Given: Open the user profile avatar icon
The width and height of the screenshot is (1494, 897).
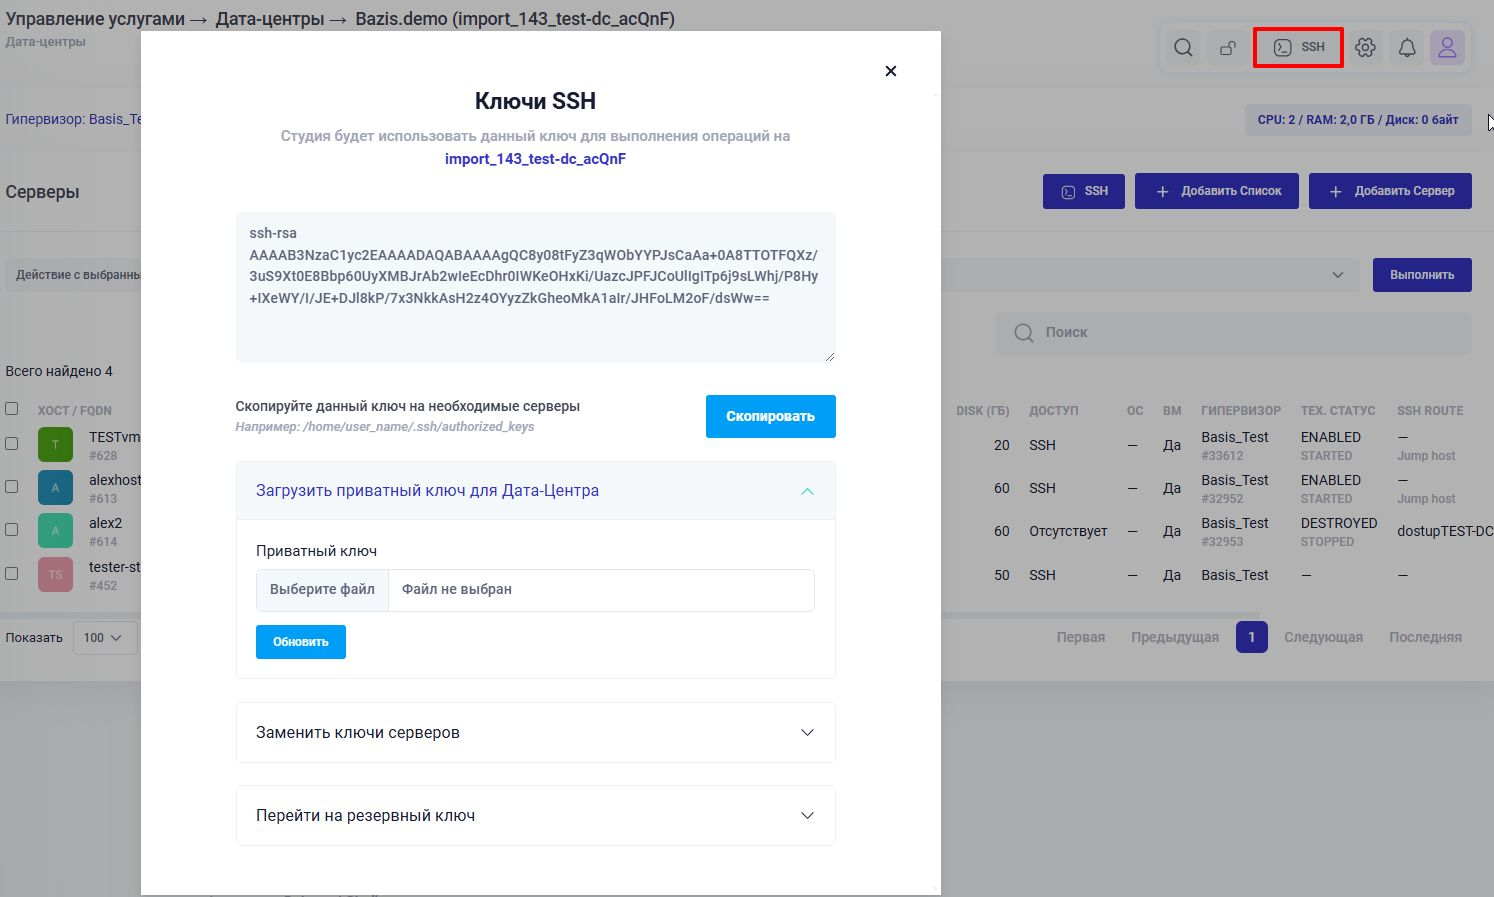Looking at the screenshot, I should pyautogui.click(x=1447, y=48).
